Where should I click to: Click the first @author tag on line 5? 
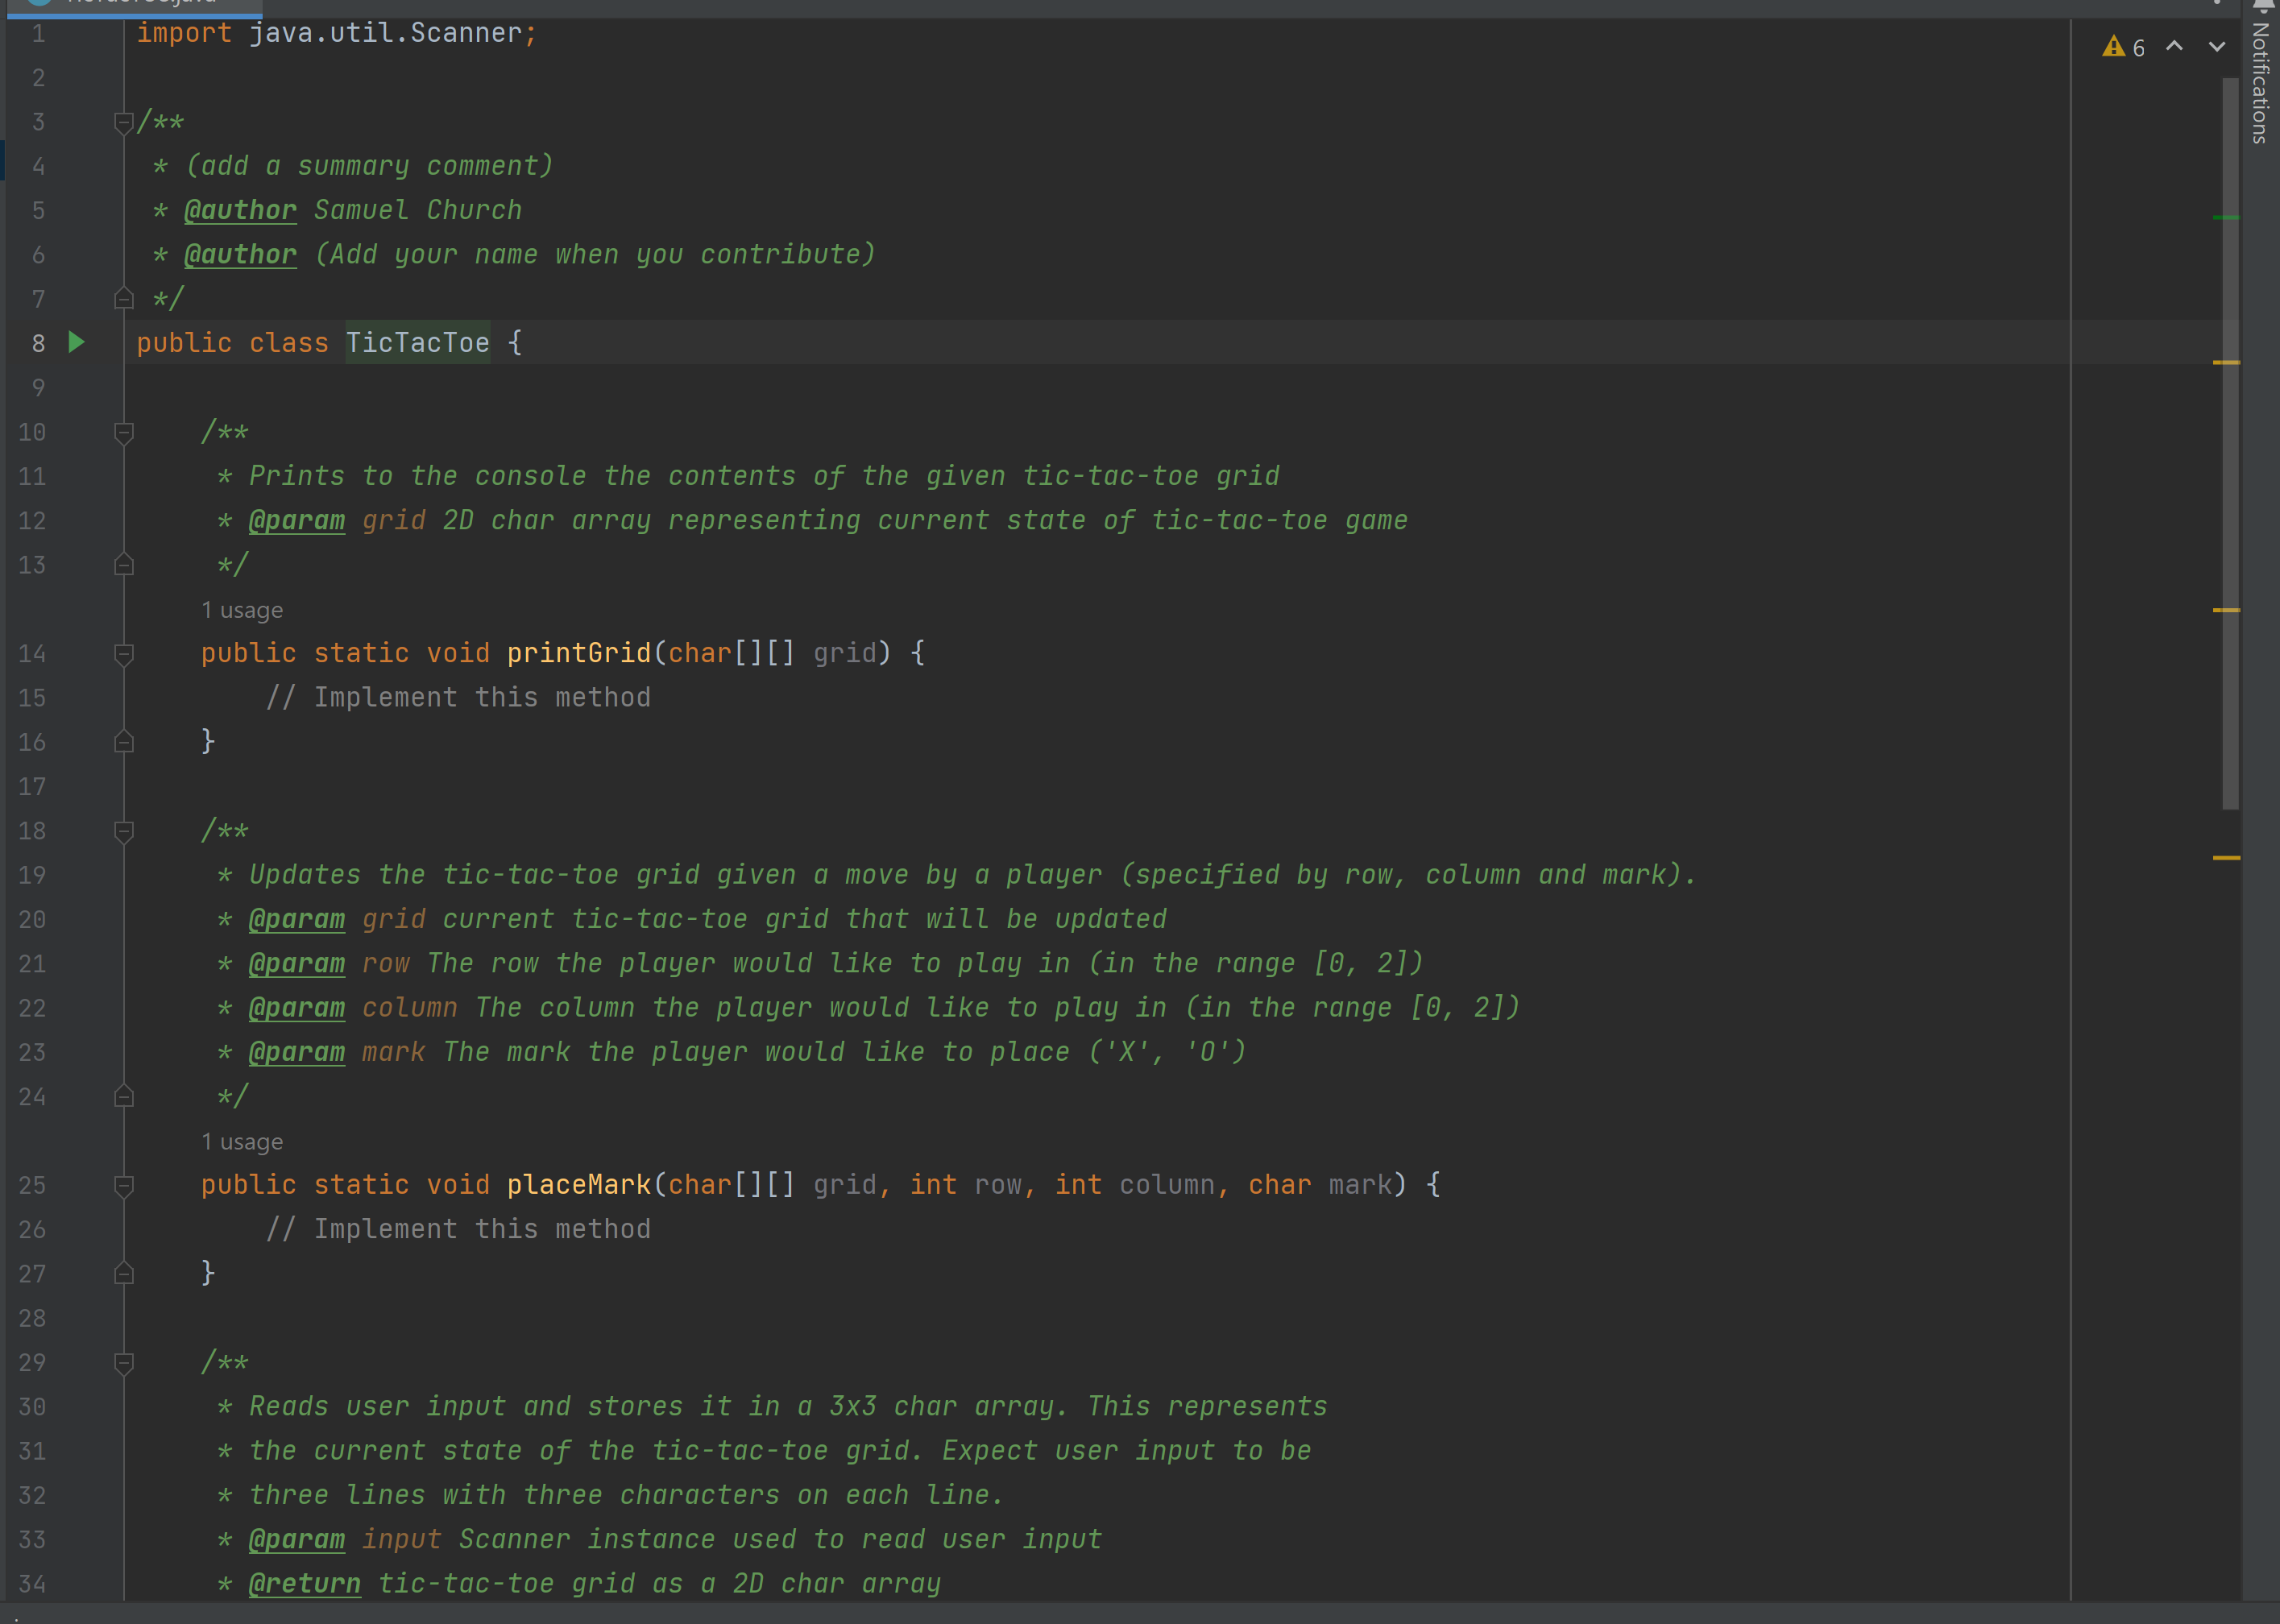coord(241,210)
